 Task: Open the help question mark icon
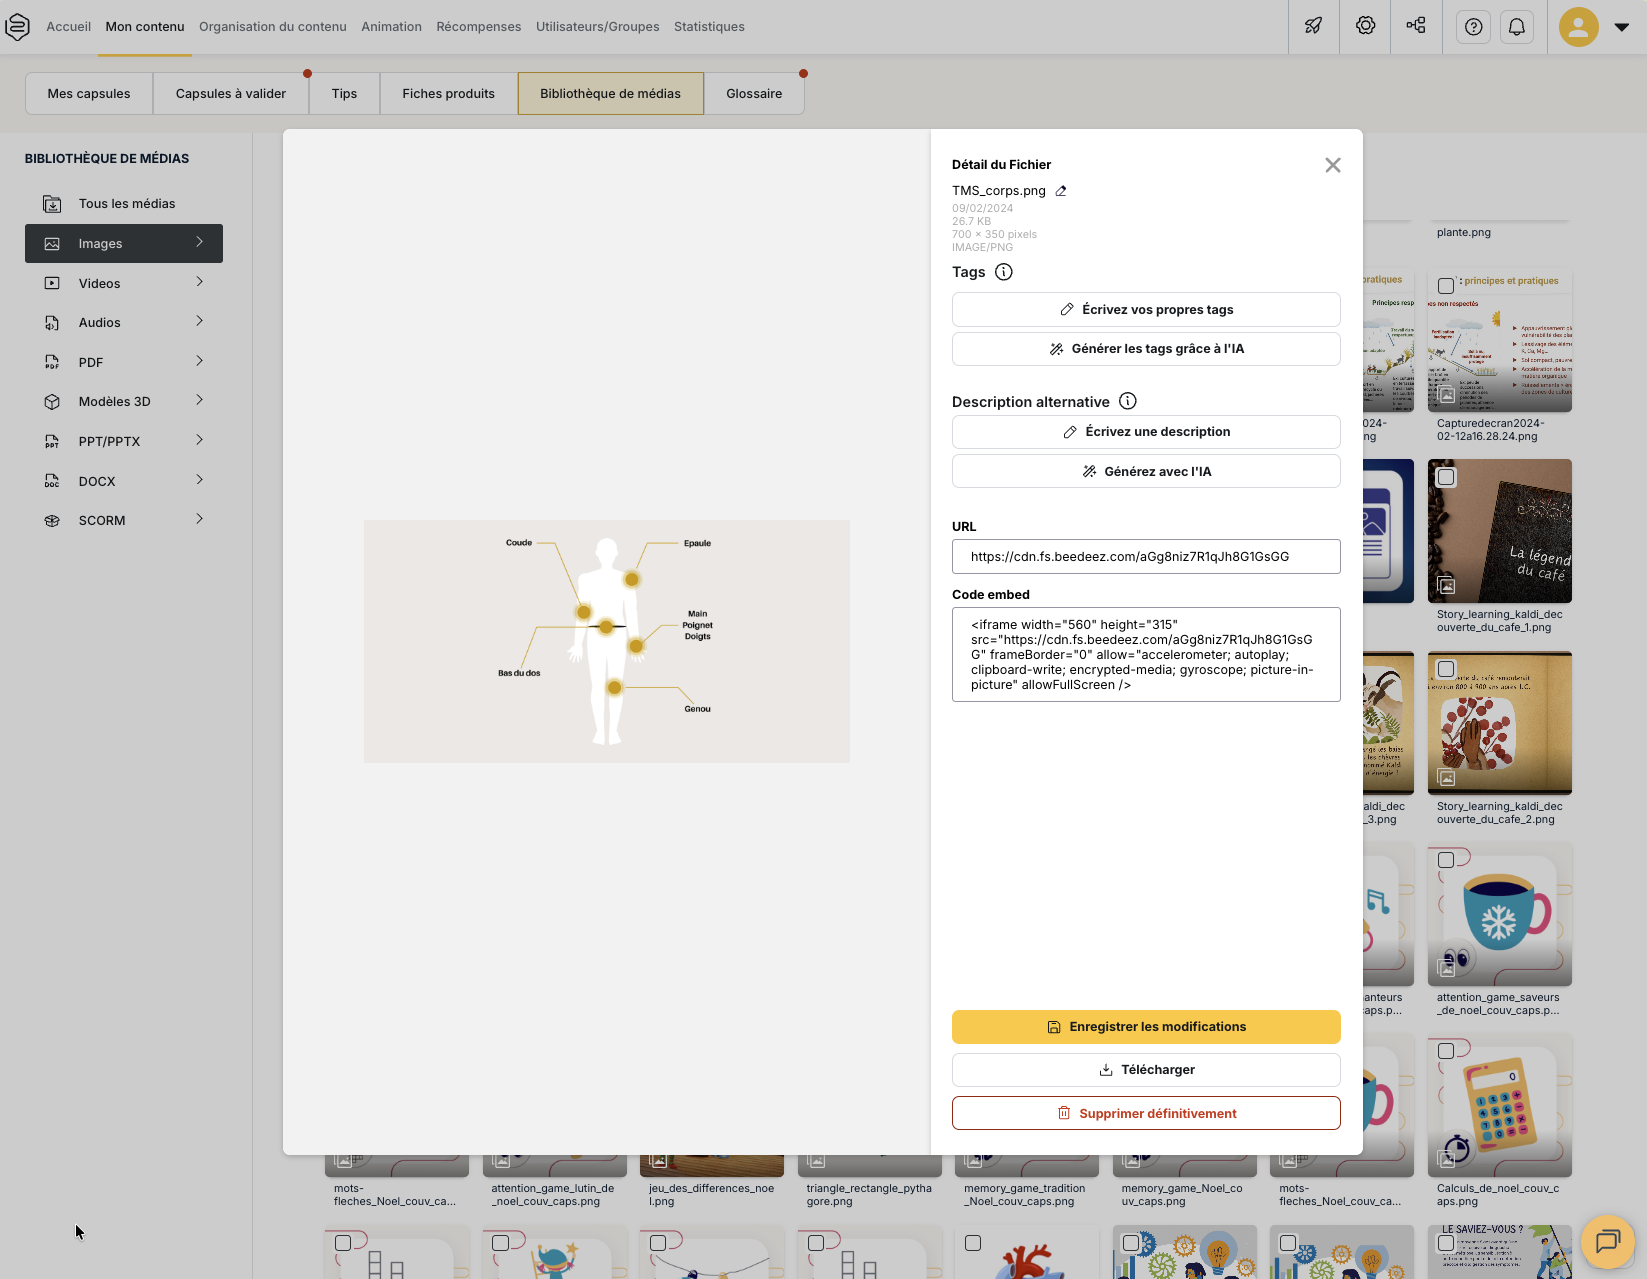[1474, 27]
